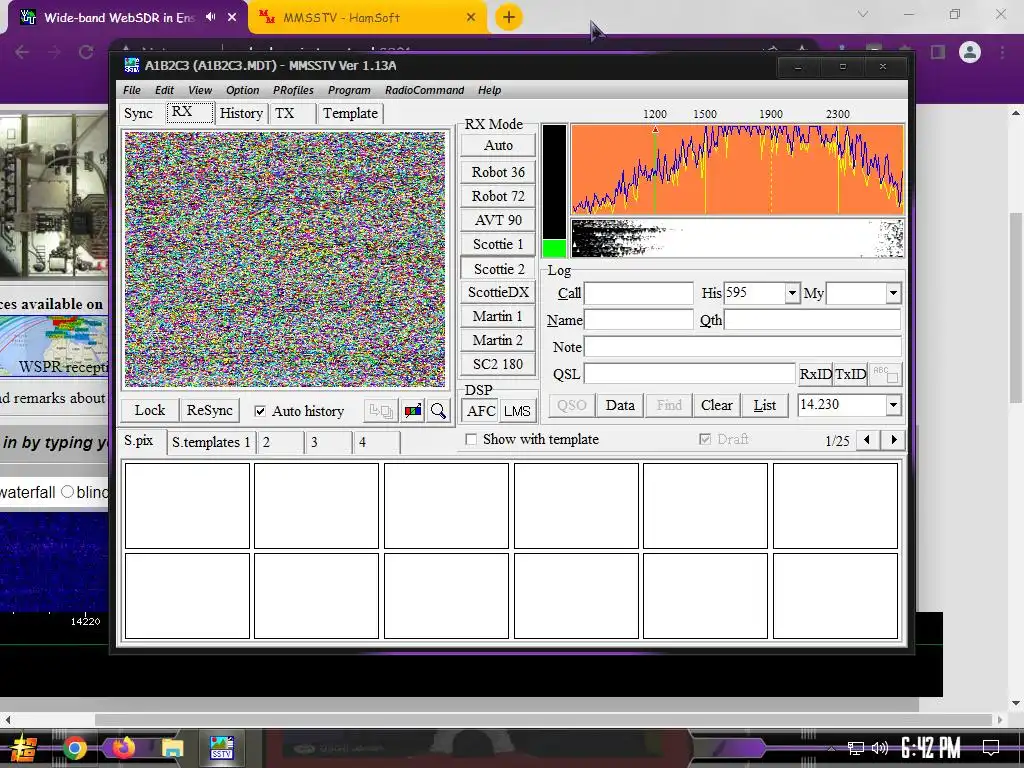Open Chrome from the taskbar

pyautogui.click(x=74, y=748)
